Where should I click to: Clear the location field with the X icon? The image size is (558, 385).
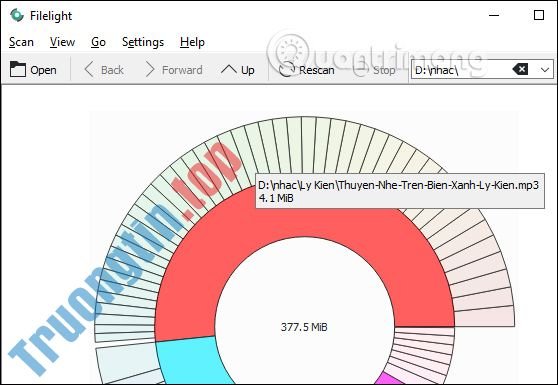(520, 69)
